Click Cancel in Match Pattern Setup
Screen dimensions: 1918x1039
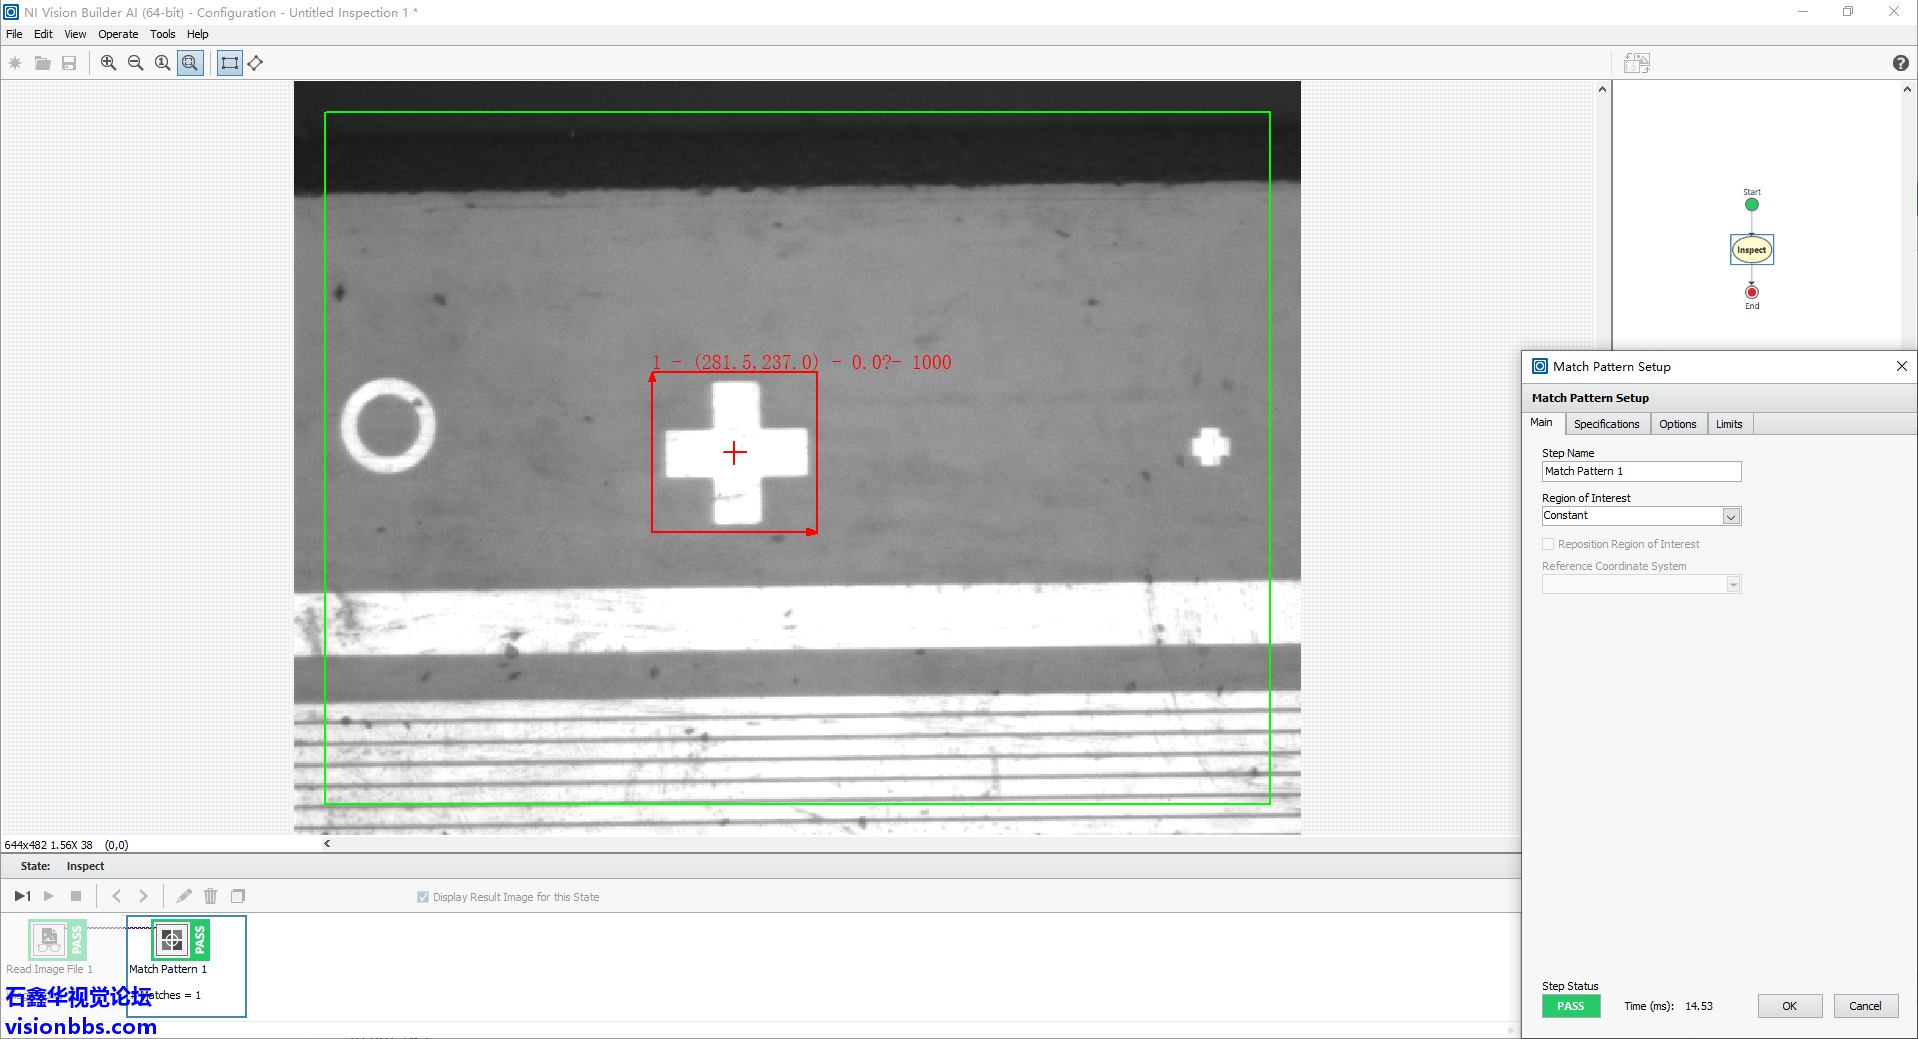pyautogui.click(x=1866, y=1006)
